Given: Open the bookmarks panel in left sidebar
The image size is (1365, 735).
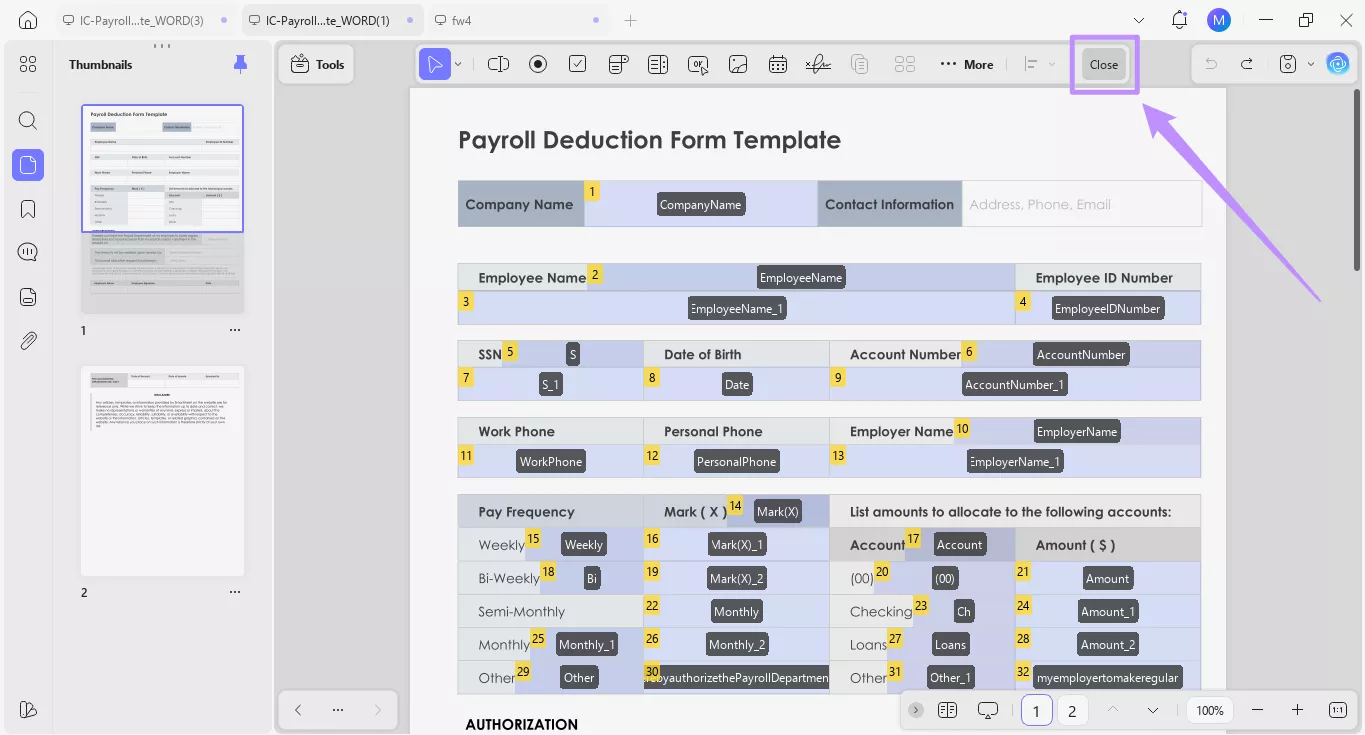Looking at the screenshot, I should click(x=28, y=209).
